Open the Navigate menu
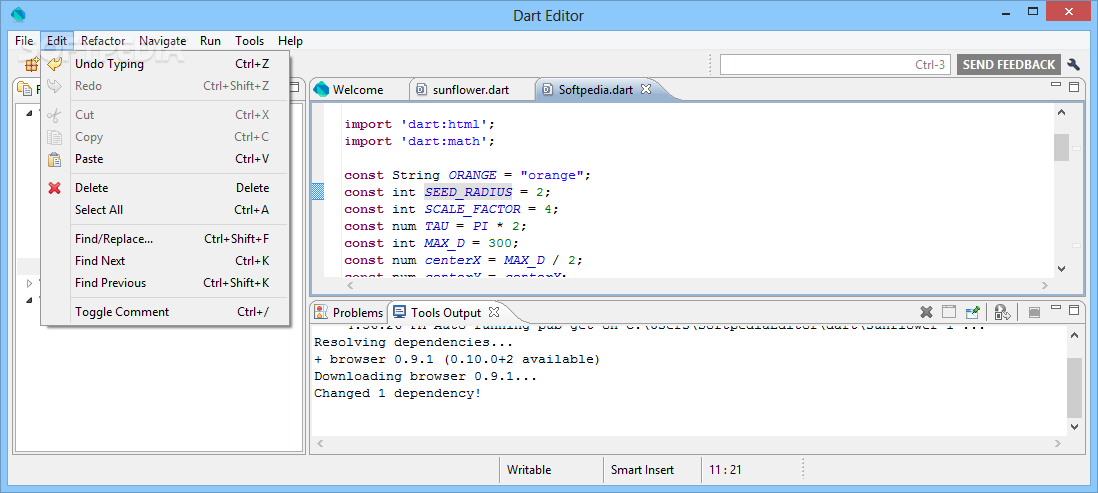Image resolution: width=1098 pixels, height=493 pixels. tap(162, 41)
